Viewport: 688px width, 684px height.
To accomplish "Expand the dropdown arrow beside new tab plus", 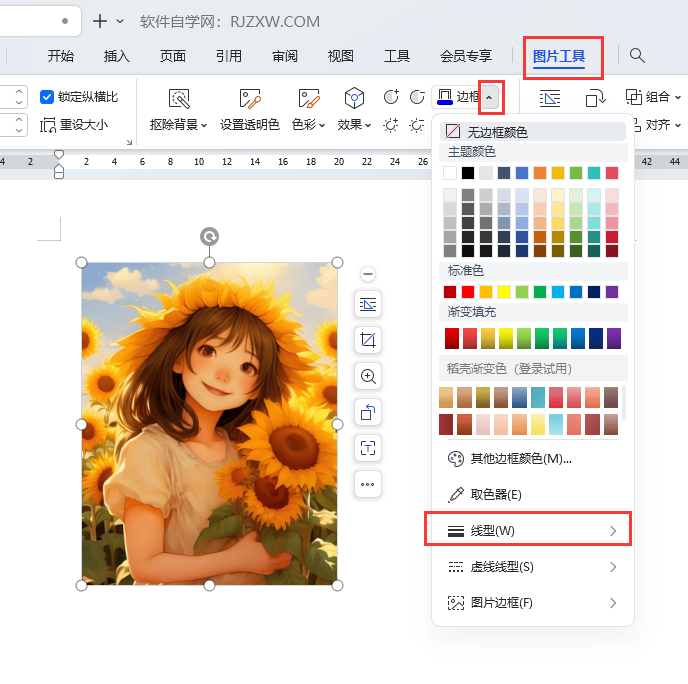I will 120,21.
